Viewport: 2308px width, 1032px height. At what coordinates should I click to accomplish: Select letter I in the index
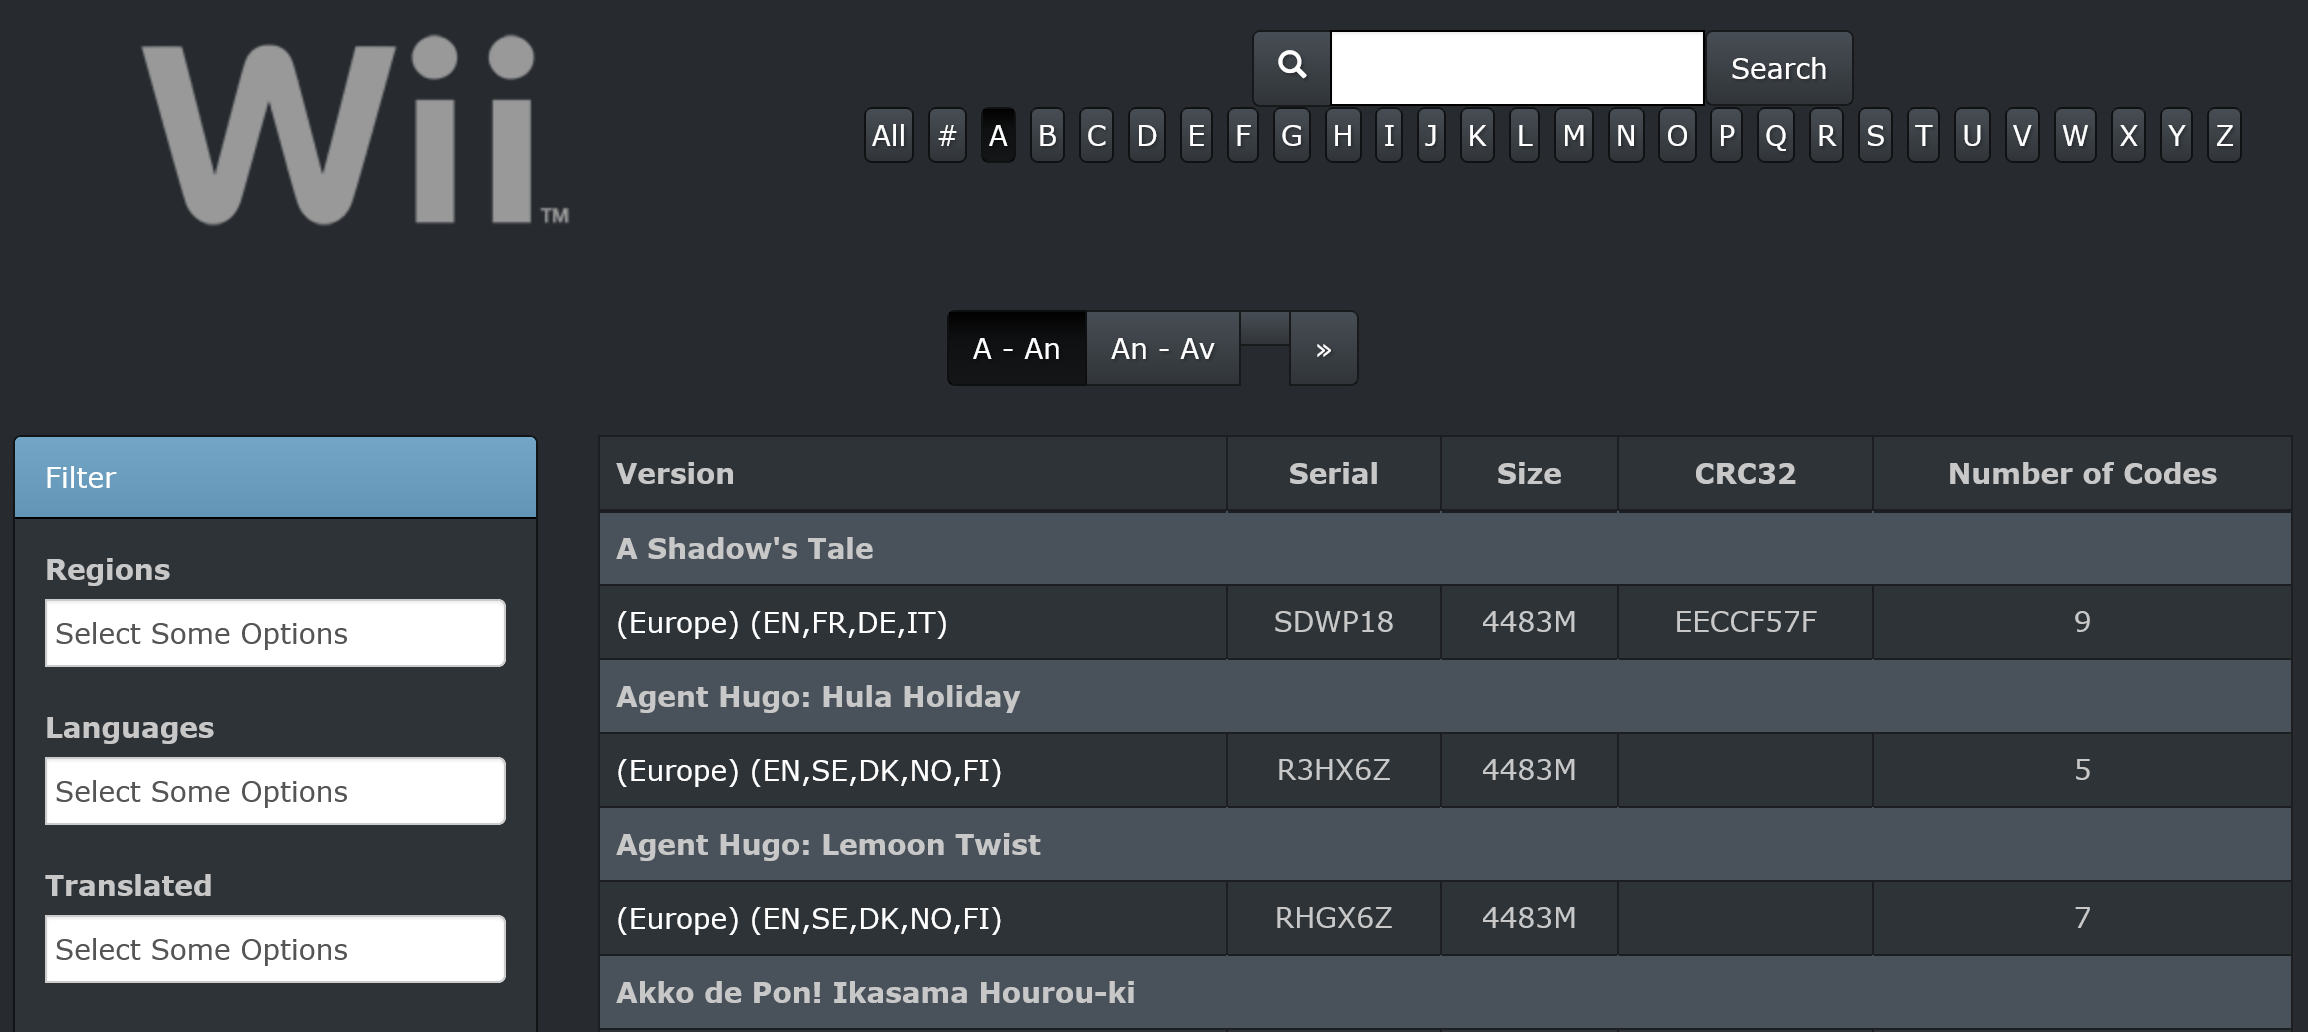coord(1389,135)
